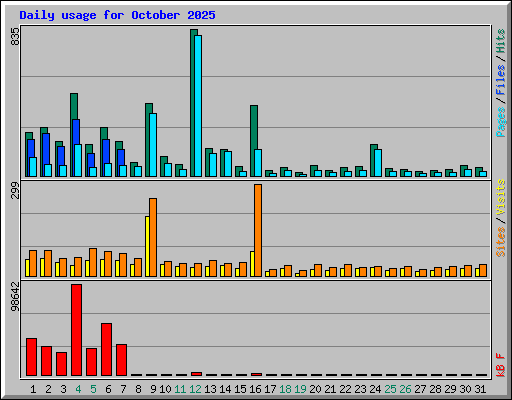Click day 20 on the x-axis
Viewport: 512px width, 400px height.
tap(315, 389)
